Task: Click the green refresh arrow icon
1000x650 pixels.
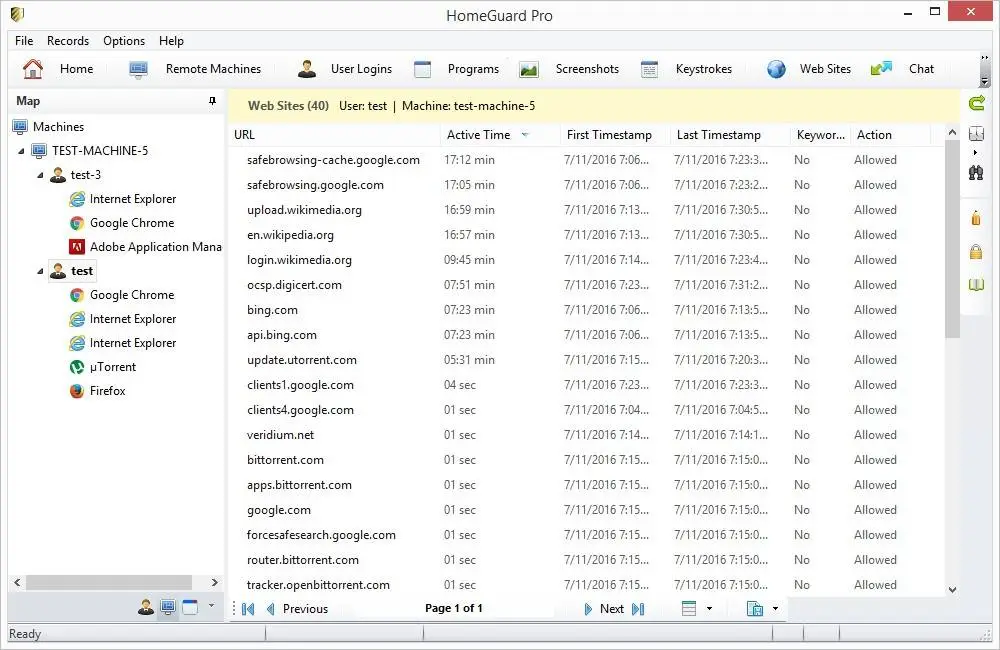Action: [976, 103]
